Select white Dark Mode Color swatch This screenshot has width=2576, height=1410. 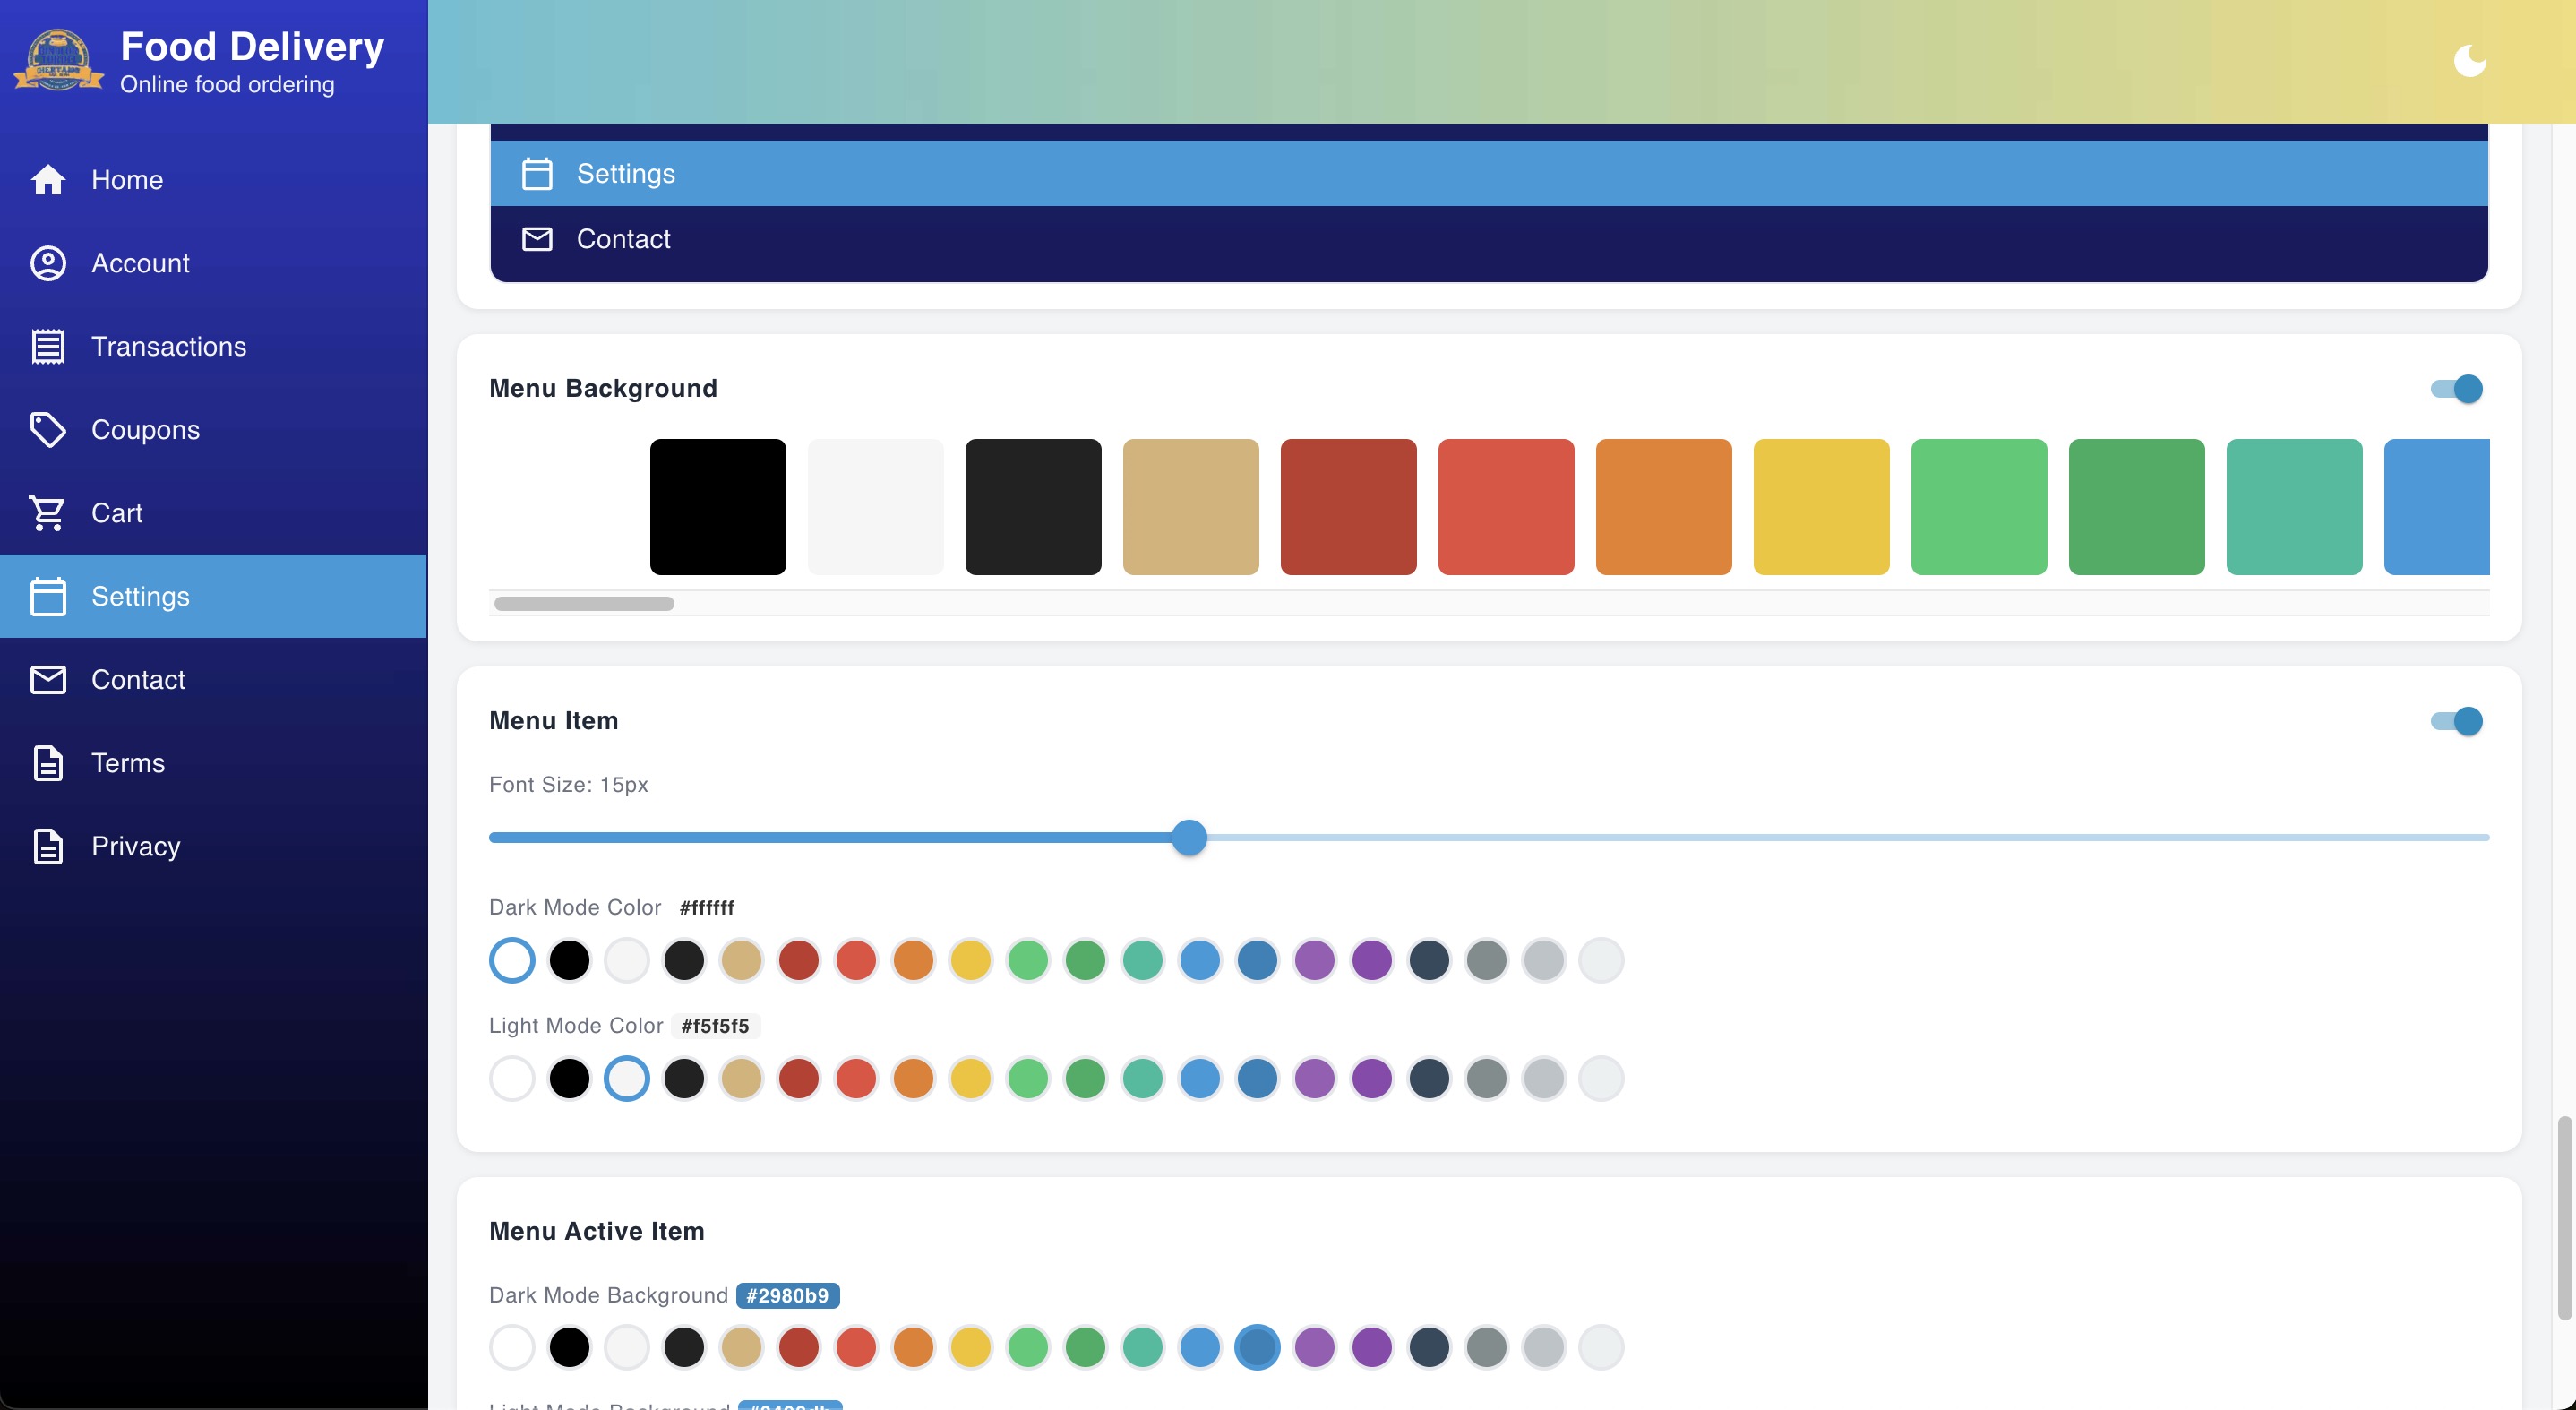pyautogui.click(x=512, y=960)
